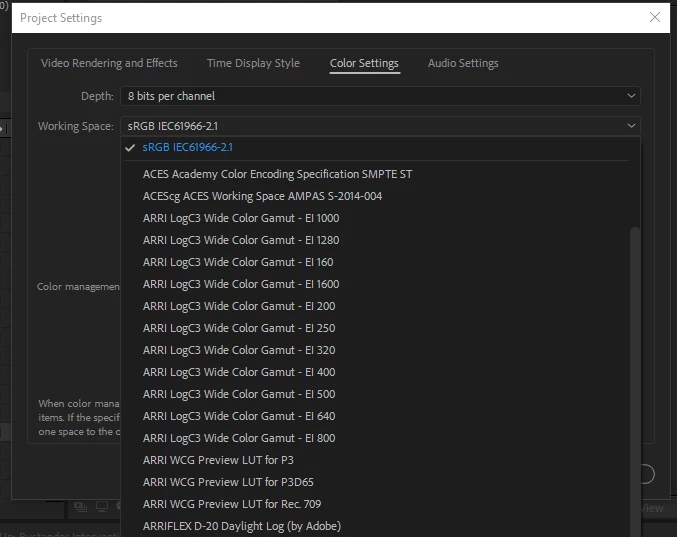Collapse the Working Space dropdown
The width and height of the screenshot is (677, 537).
[380, 126]
